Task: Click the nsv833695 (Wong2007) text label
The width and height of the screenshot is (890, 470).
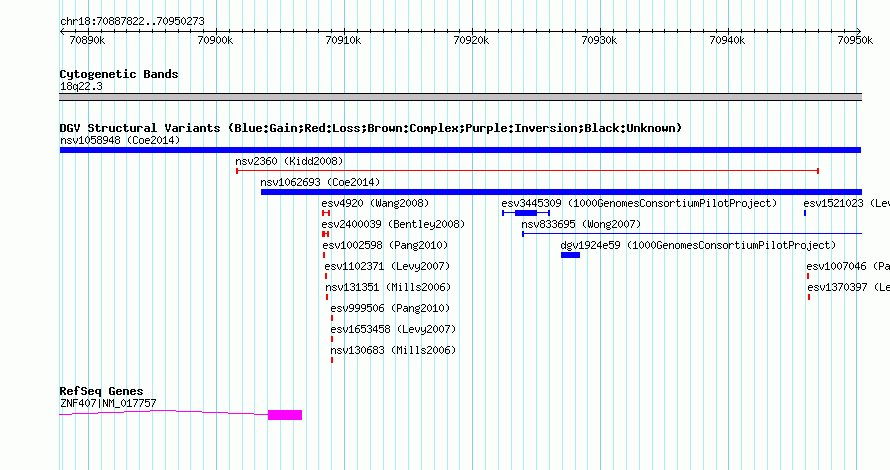Action: 581,224
